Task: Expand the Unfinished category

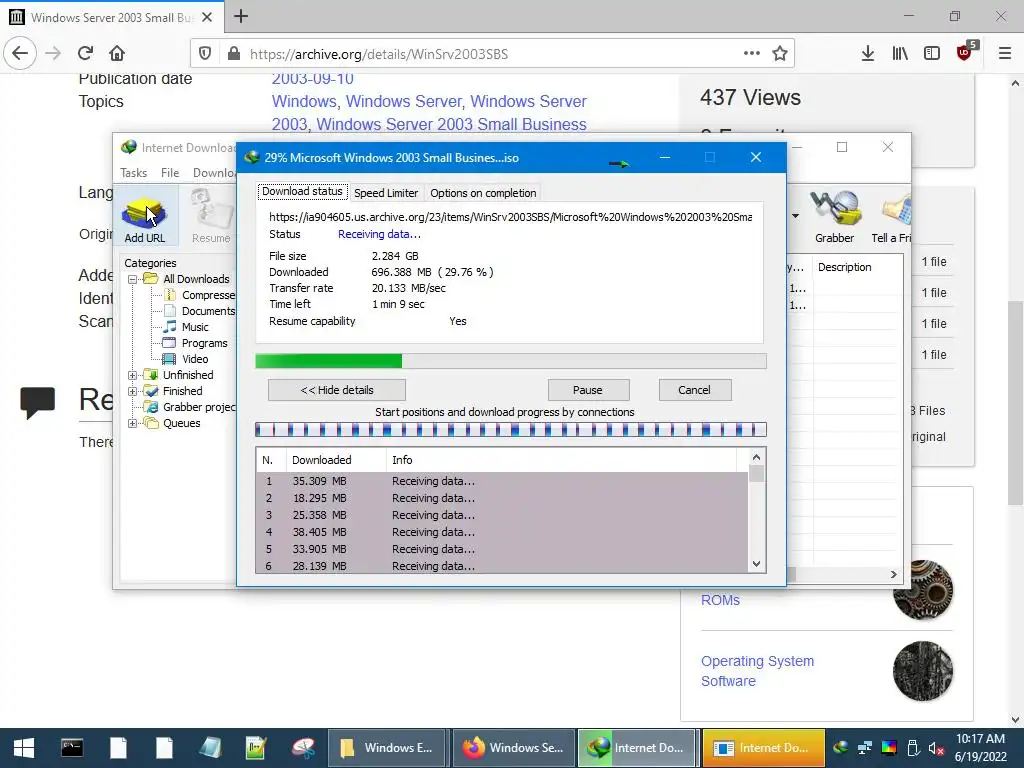Action: 133,375
